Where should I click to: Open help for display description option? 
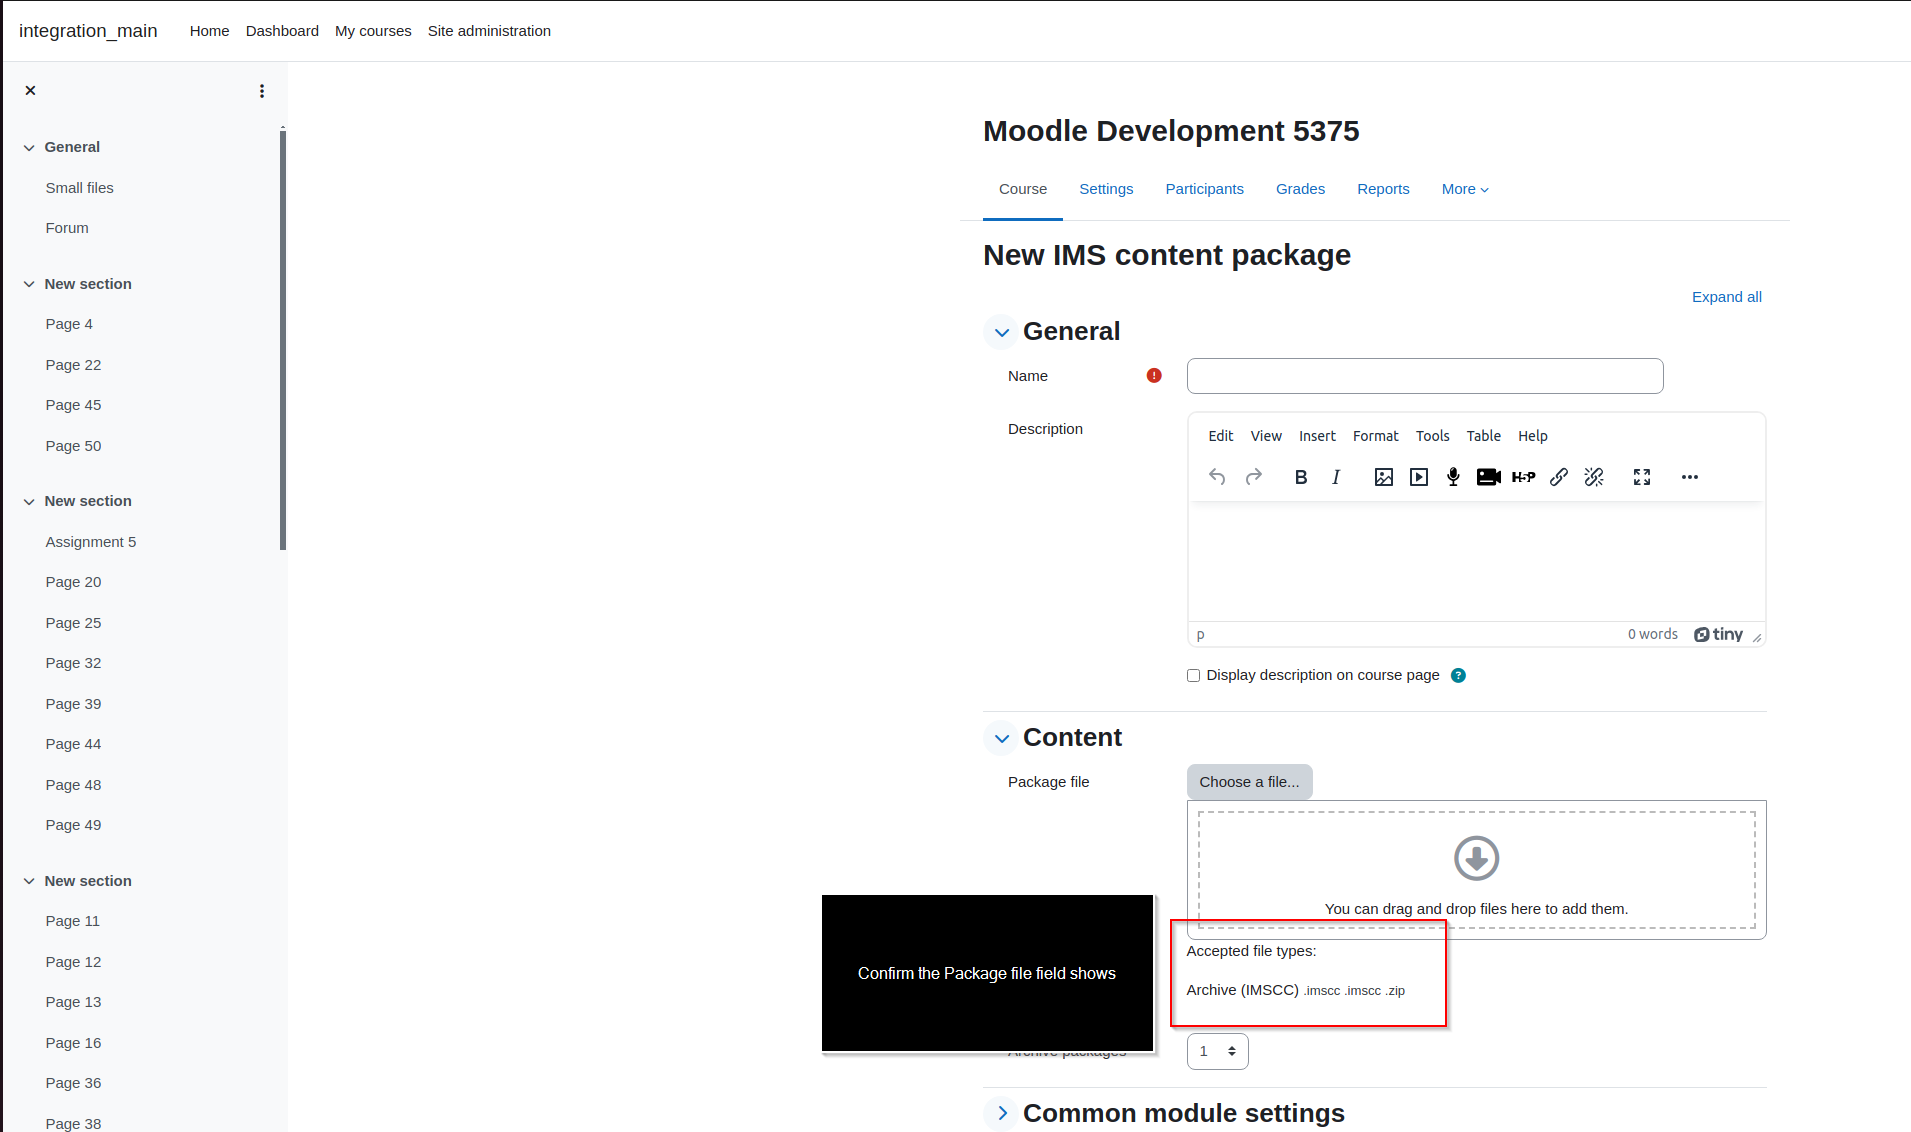(x=1459, y=676)
